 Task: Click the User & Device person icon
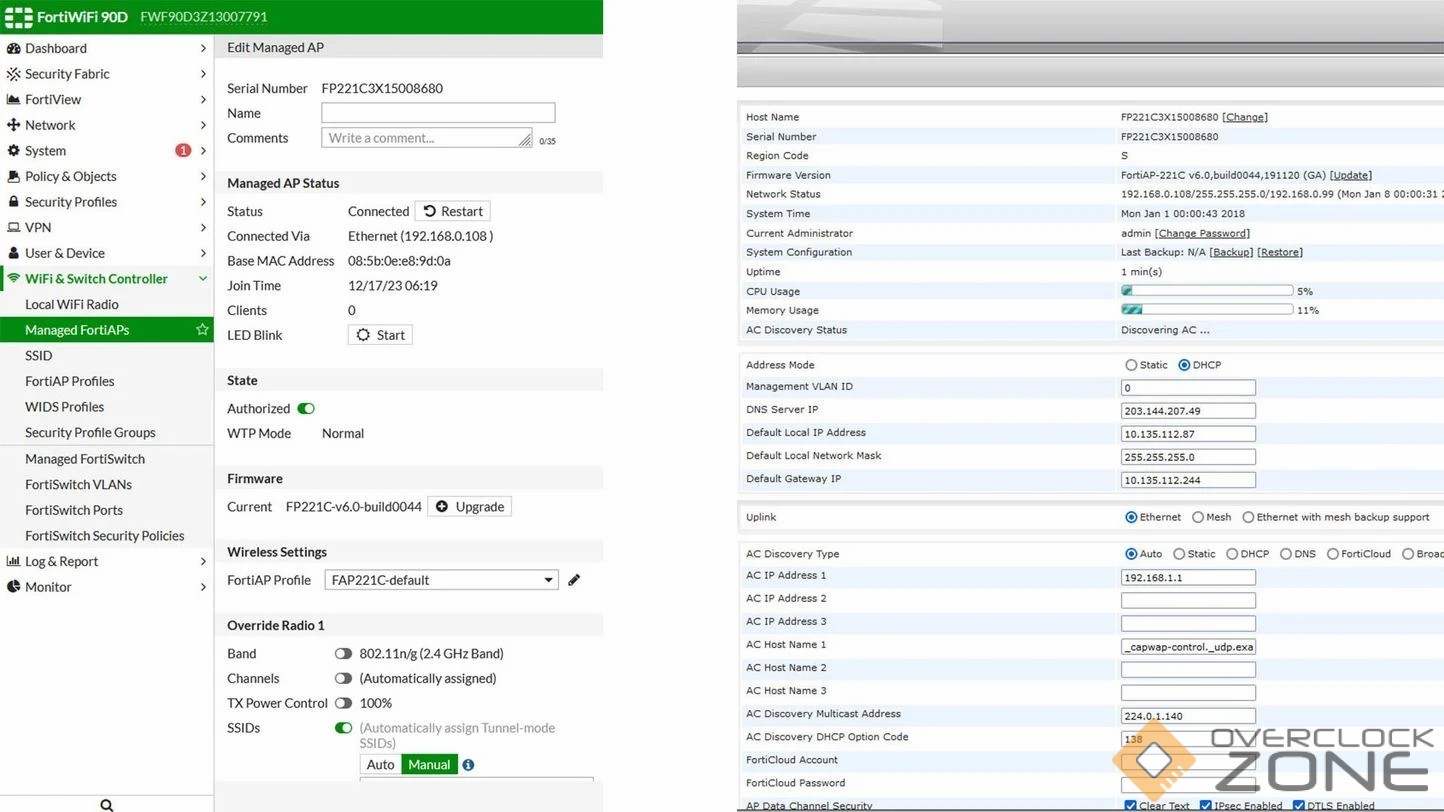(14, 253)
